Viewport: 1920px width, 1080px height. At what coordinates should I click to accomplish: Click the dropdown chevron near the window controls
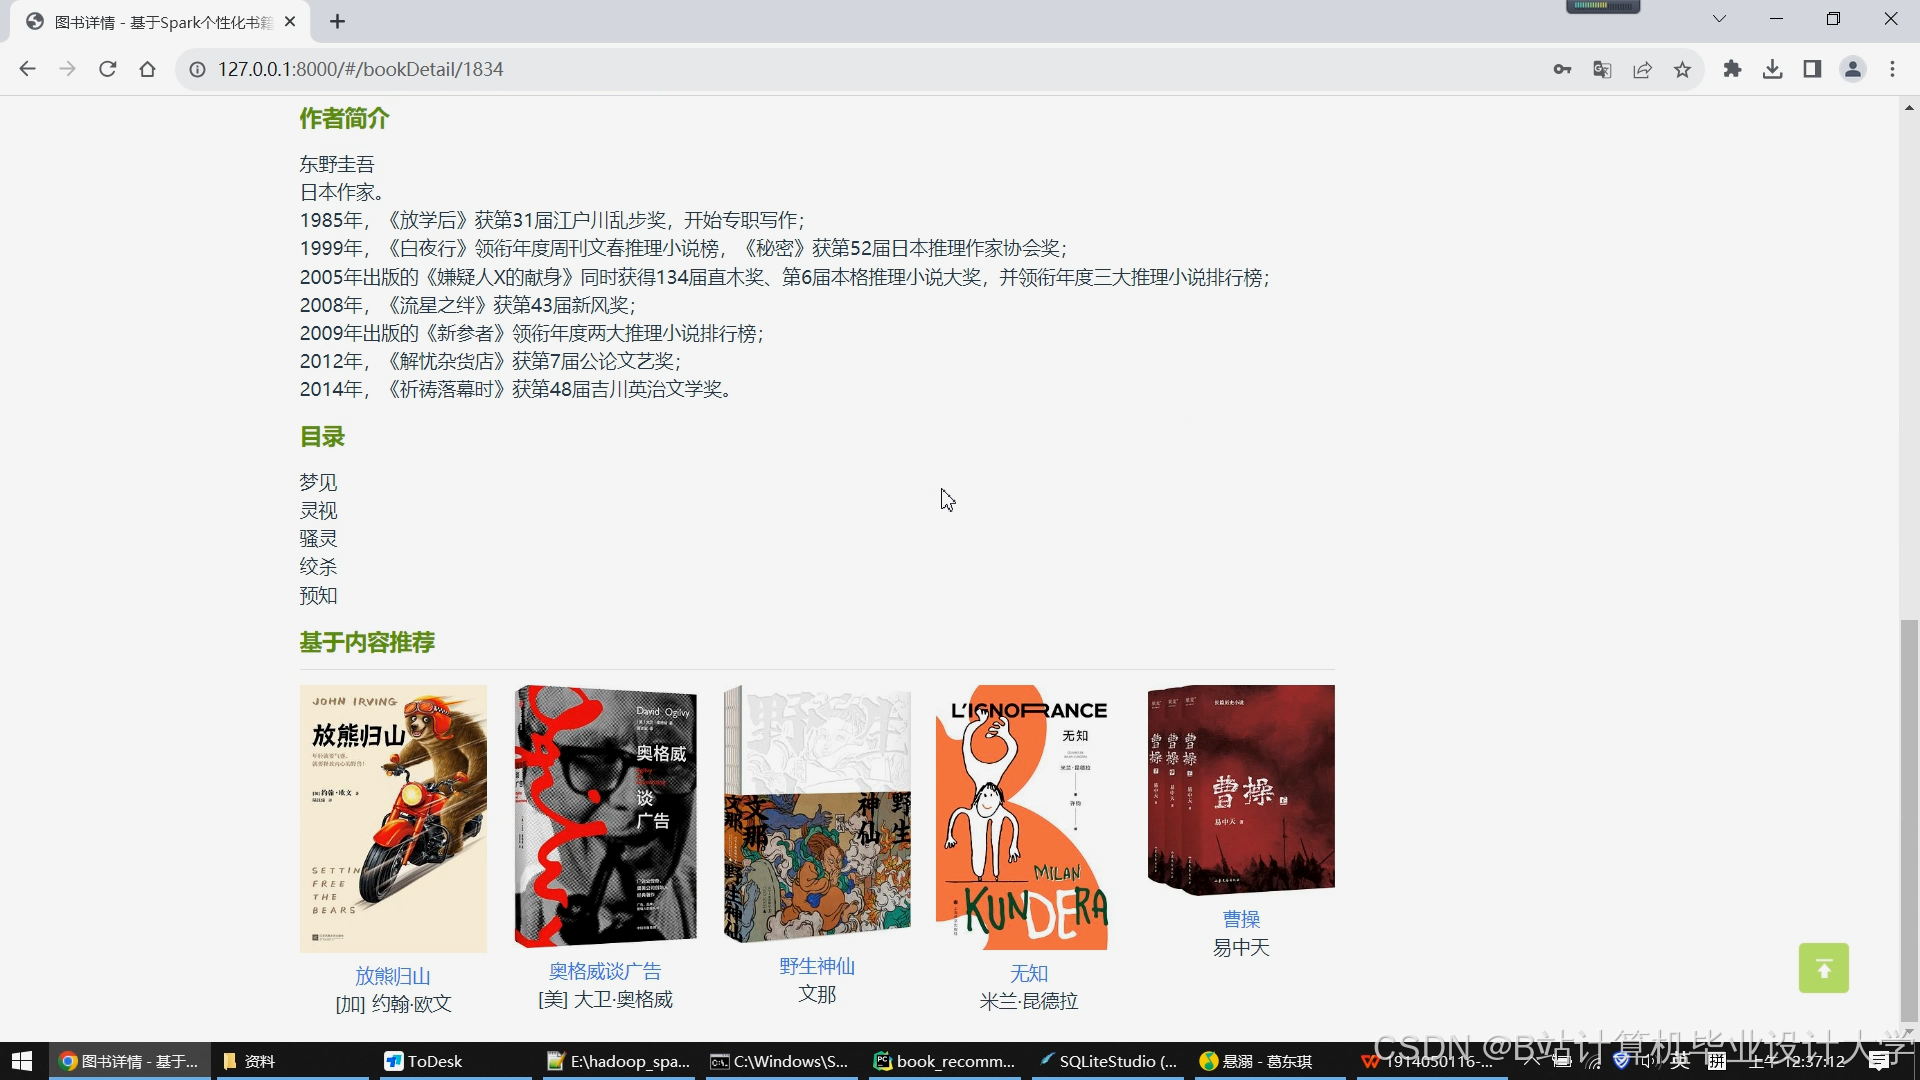1720,18
